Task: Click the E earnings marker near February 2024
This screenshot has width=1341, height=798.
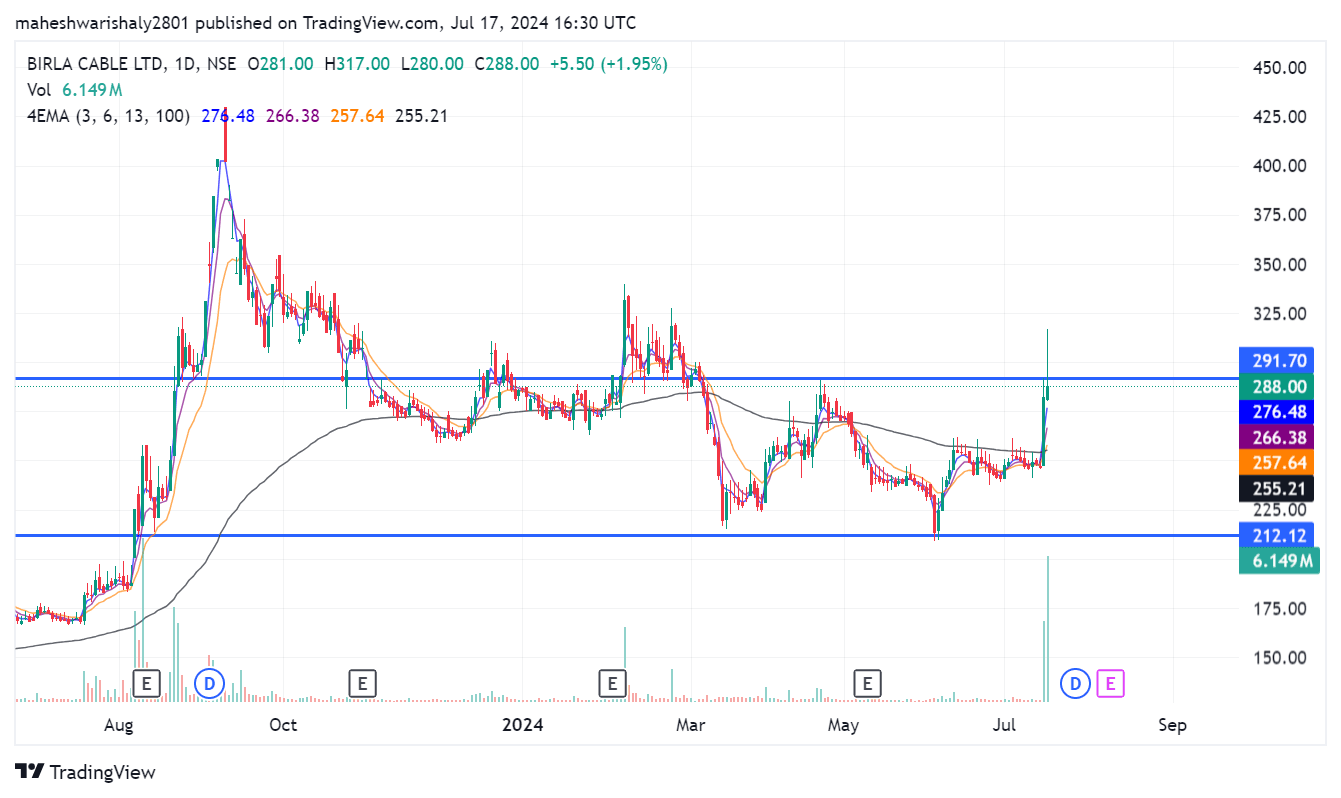Action: (611, 684)
